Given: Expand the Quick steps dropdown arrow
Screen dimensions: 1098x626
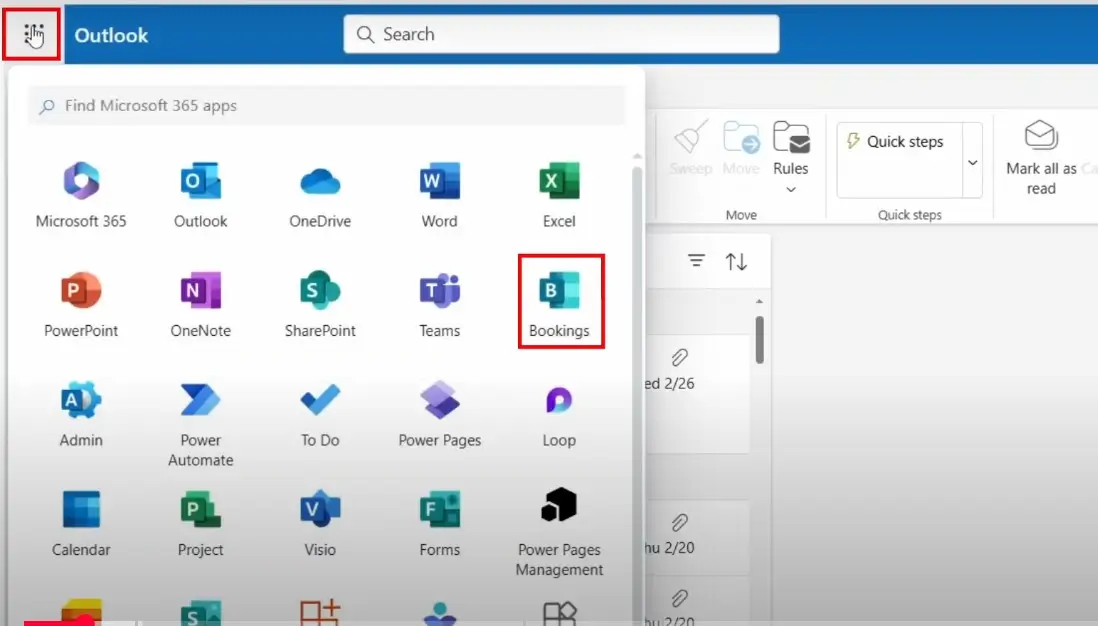Looking at the screenshot, I should coord(972,162).
